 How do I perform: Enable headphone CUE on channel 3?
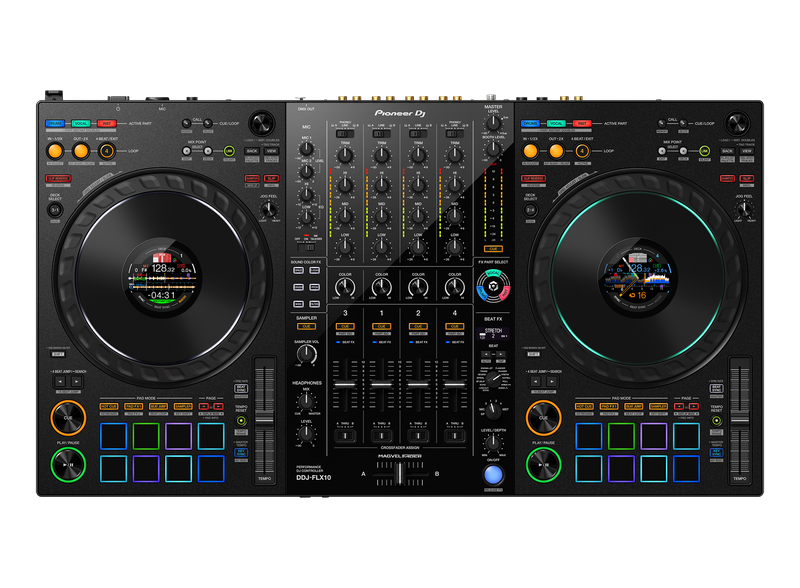(346, 326)
